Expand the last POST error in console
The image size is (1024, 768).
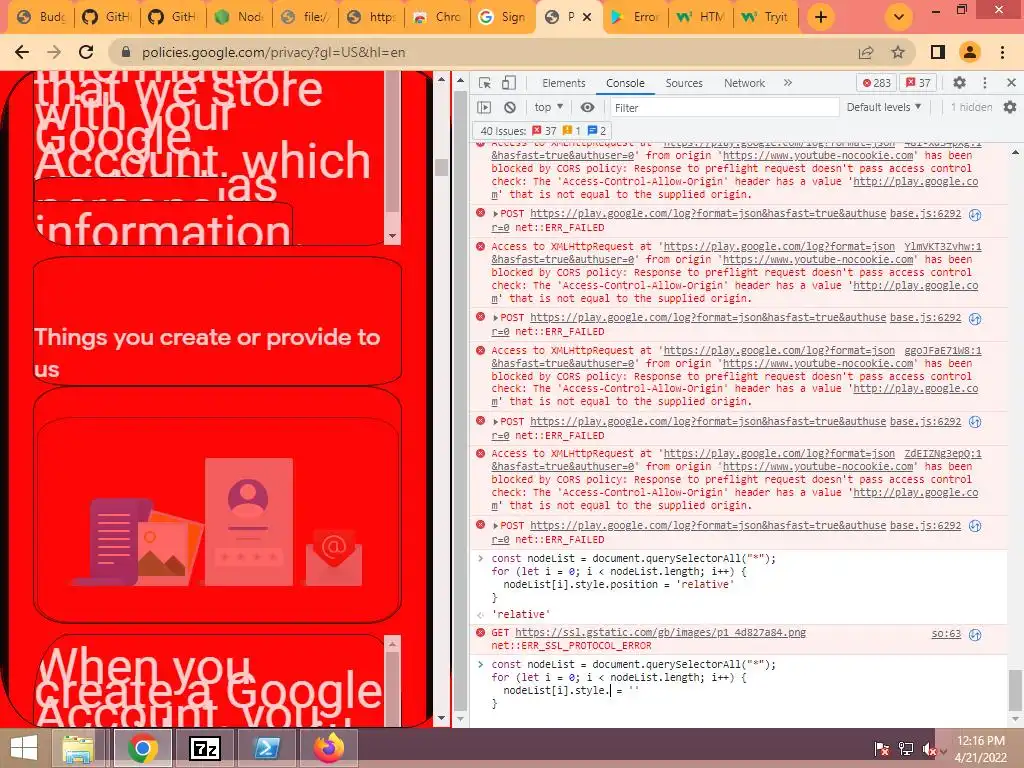(x=496, y=526)
